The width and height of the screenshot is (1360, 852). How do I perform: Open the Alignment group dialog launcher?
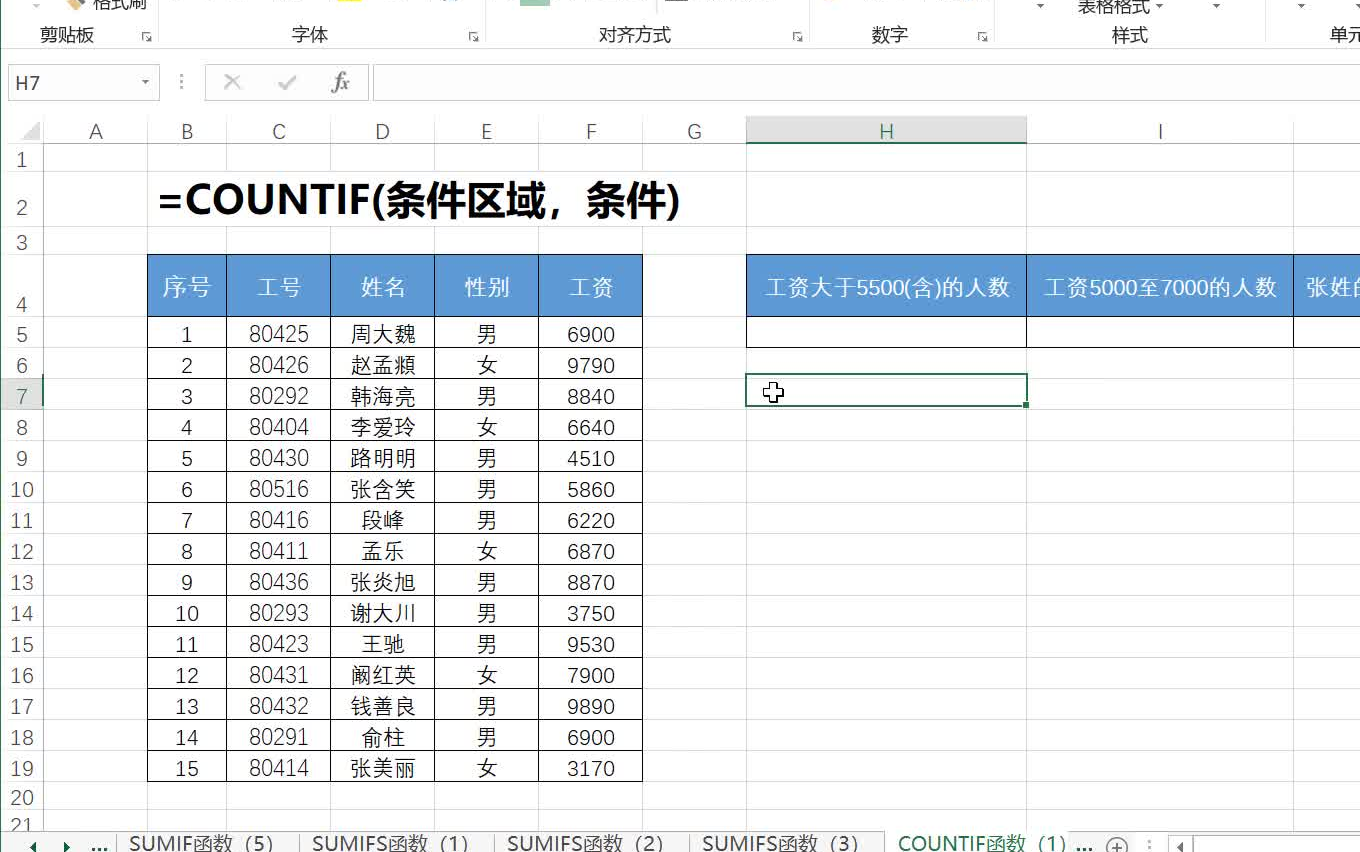(x=797, y=37)
